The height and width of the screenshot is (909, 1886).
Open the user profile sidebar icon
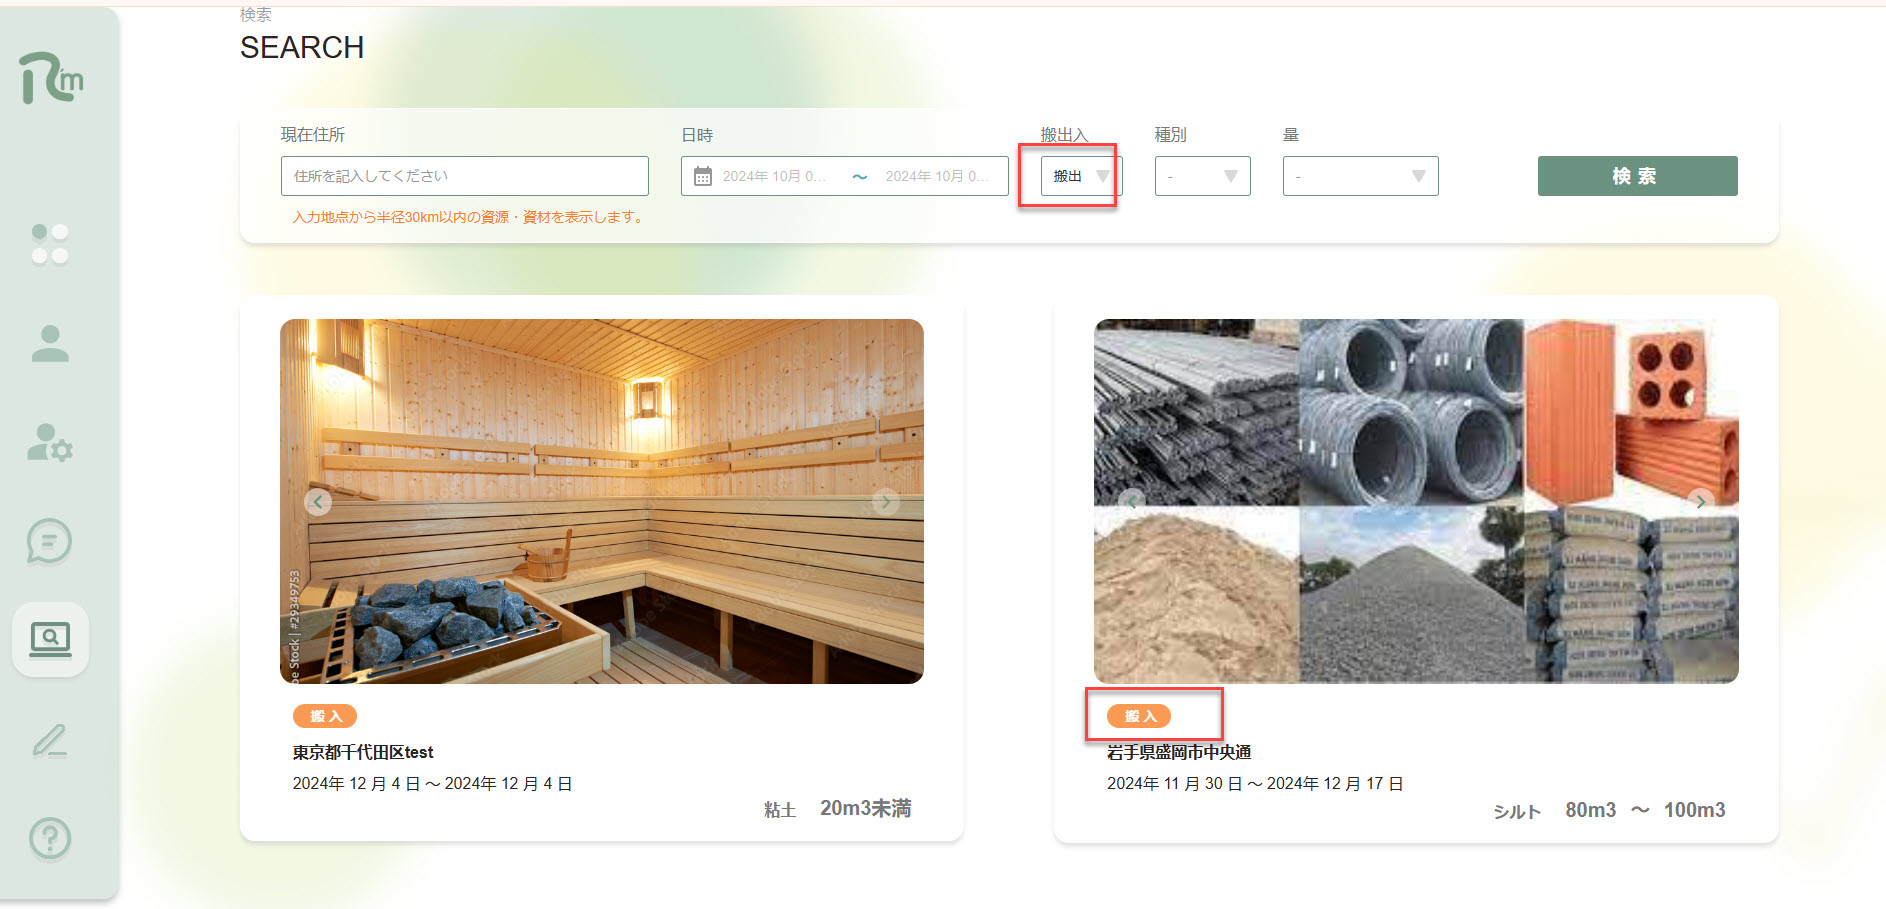(50, 344)
